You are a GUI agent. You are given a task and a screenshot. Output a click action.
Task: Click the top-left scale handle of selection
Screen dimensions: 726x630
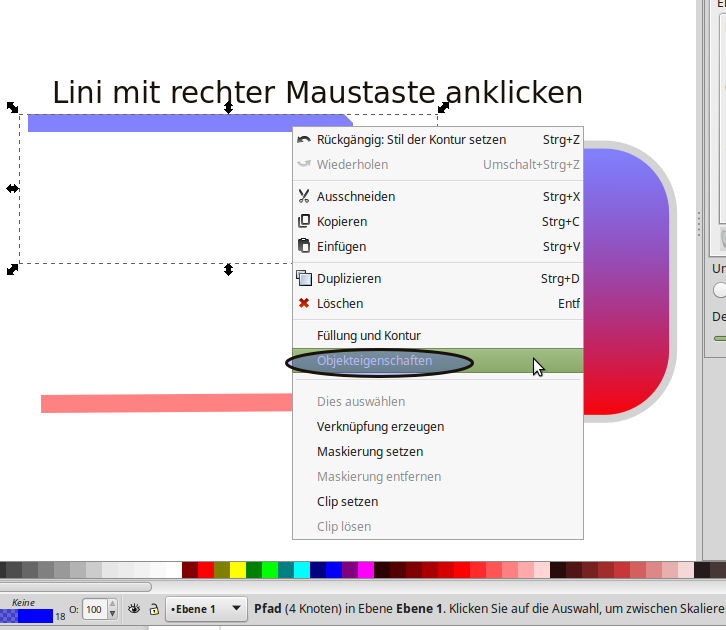click(x=13, y=107)
